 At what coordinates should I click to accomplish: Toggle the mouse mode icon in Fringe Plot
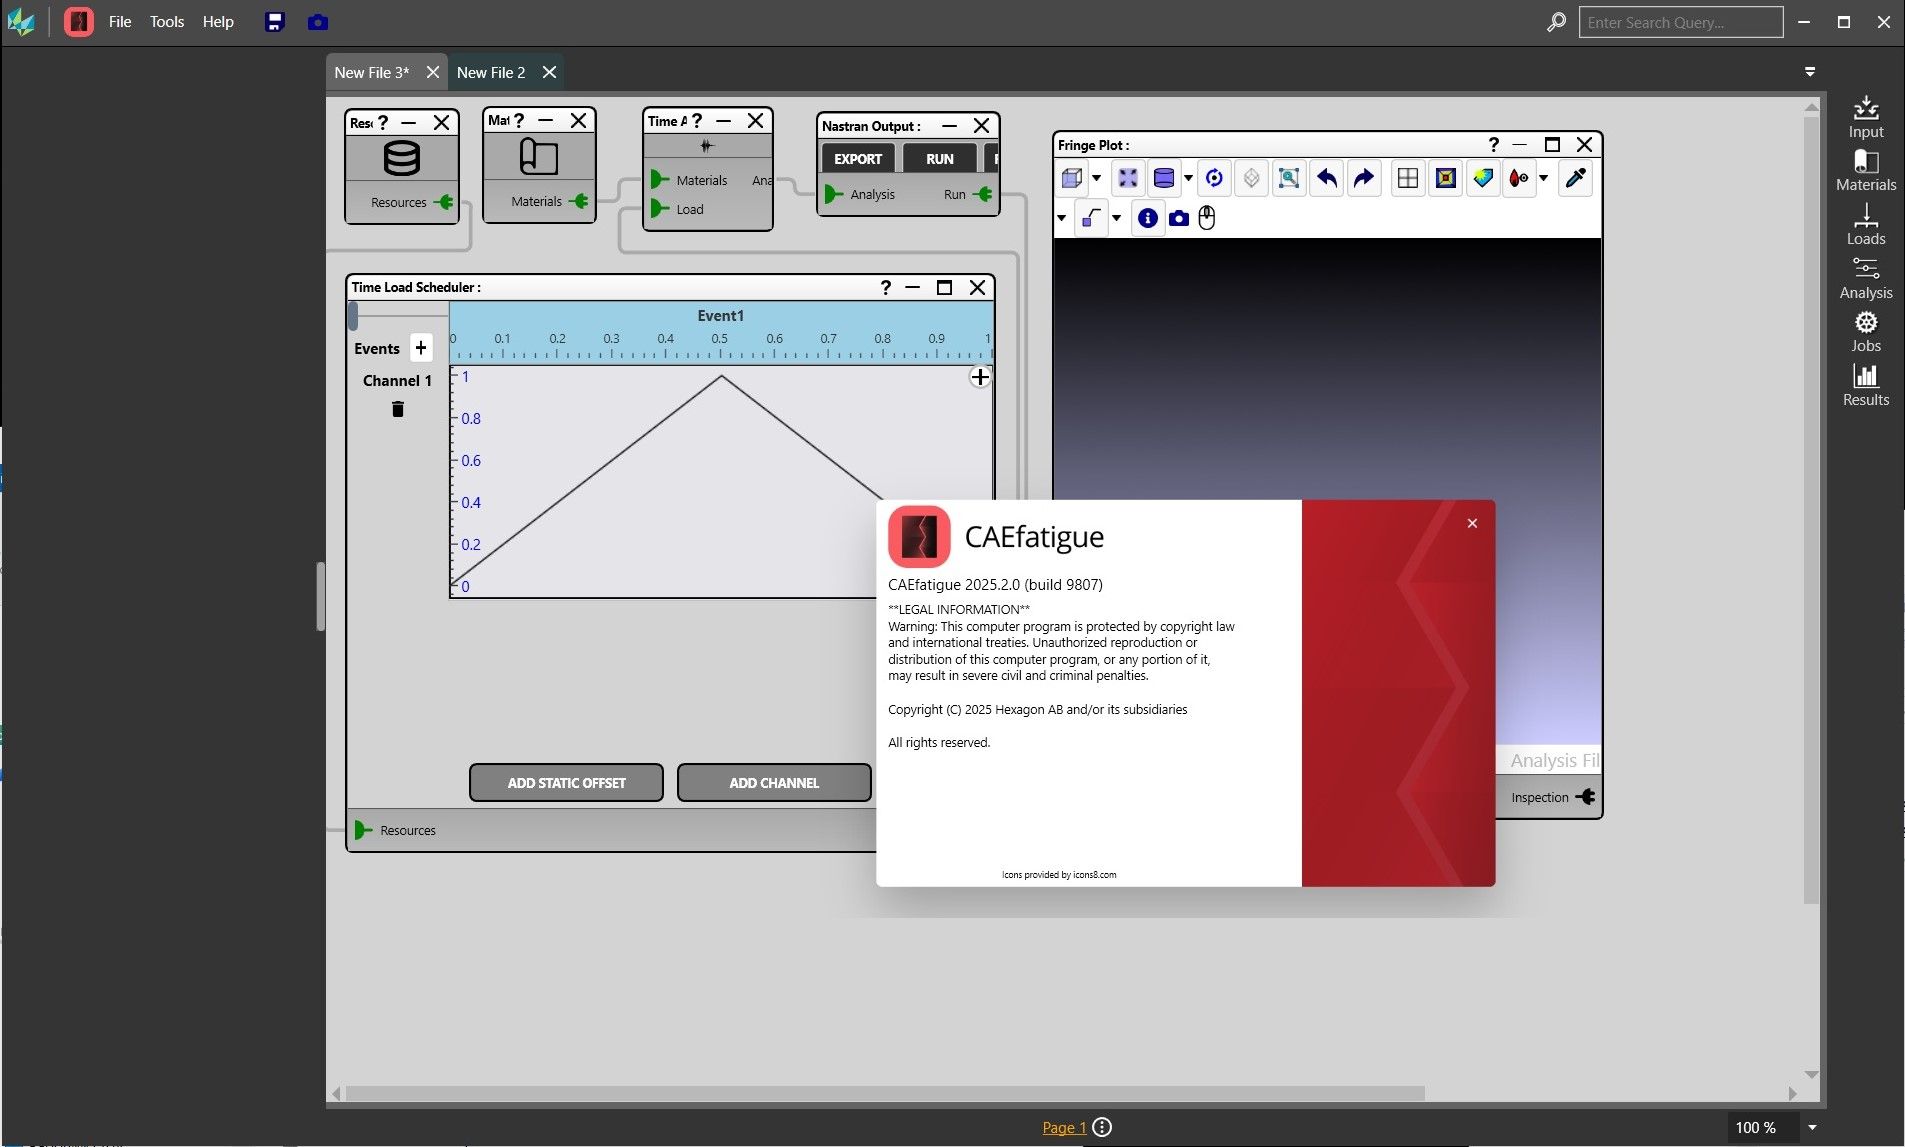(1207, 218)
